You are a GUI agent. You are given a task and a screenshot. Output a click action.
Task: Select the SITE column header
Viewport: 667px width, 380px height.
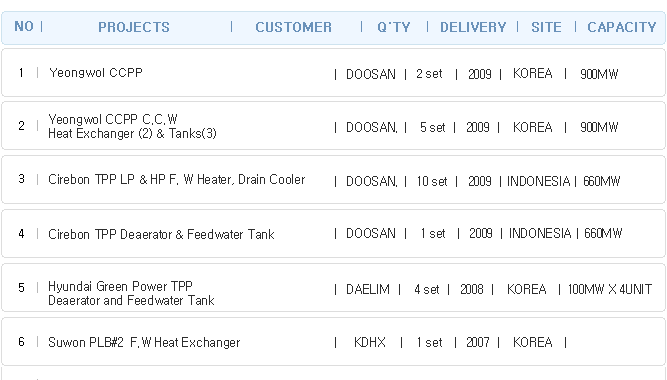click(546, 27)
